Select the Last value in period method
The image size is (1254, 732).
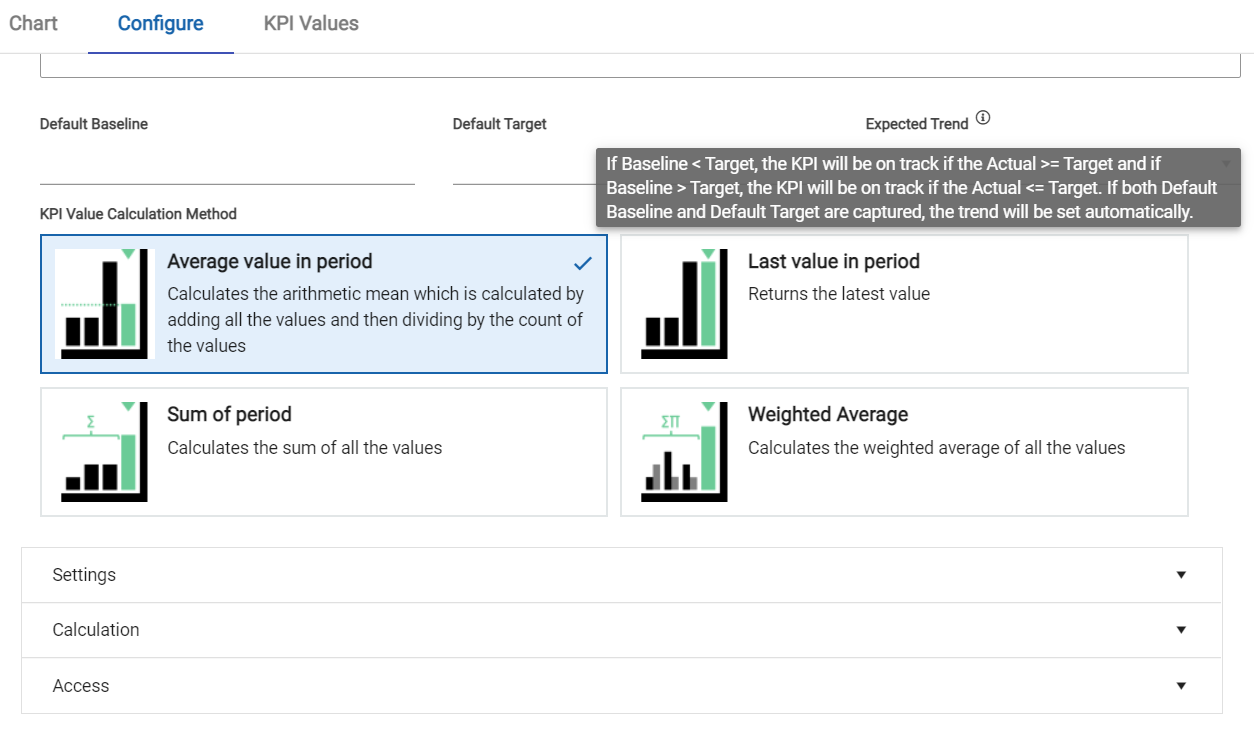903,303
